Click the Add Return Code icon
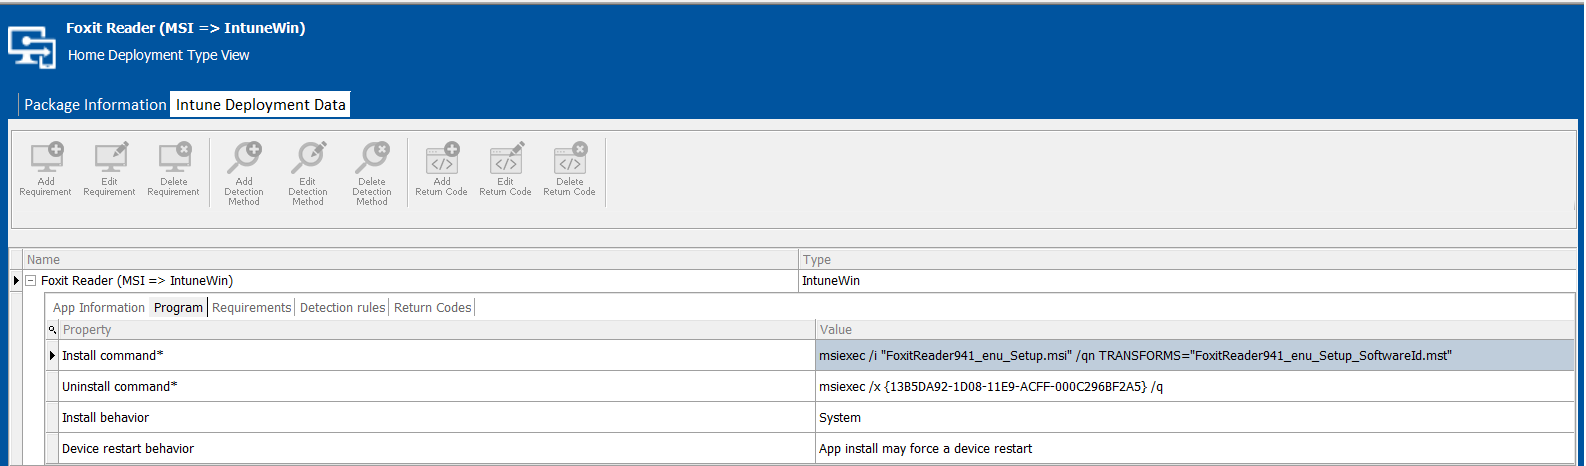Screen dimensions: 1586x466 442,169
